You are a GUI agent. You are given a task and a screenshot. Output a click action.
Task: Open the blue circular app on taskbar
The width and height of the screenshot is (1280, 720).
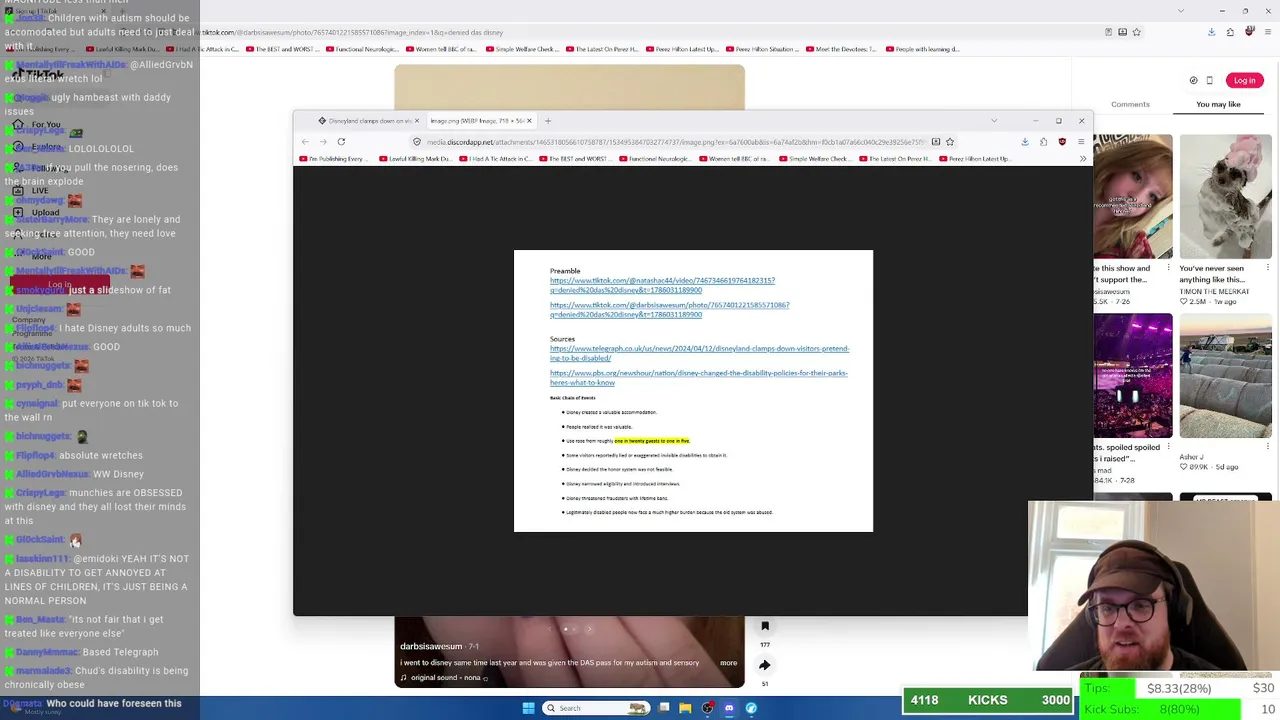point(751,708)
